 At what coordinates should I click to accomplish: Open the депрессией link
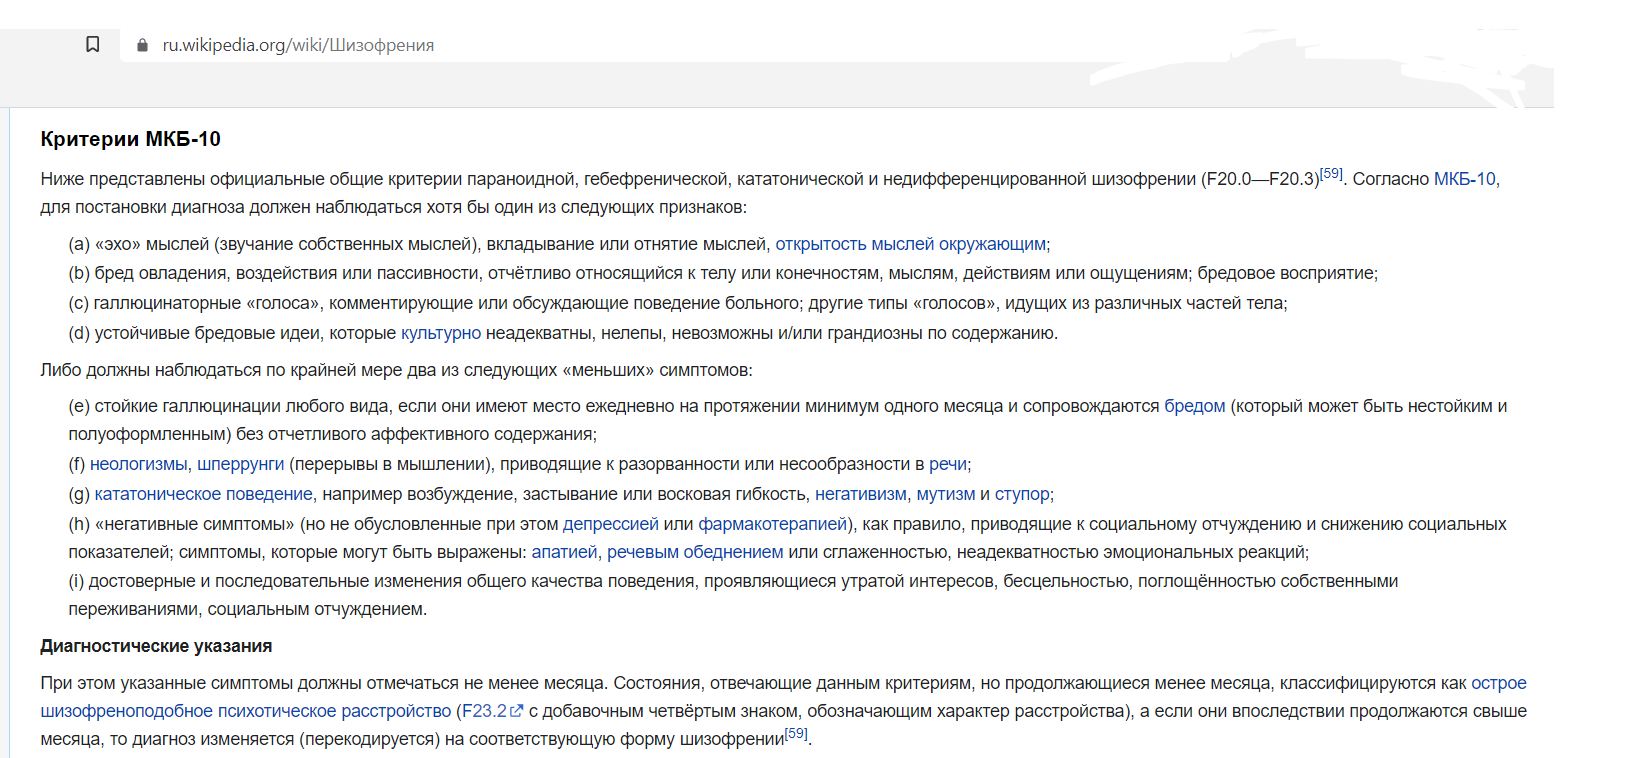coord(610,524)
